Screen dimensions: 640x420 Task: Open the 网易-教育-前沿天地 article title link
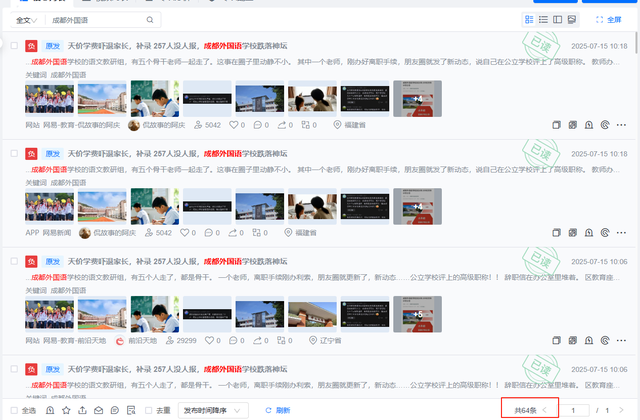coord(177,261)
